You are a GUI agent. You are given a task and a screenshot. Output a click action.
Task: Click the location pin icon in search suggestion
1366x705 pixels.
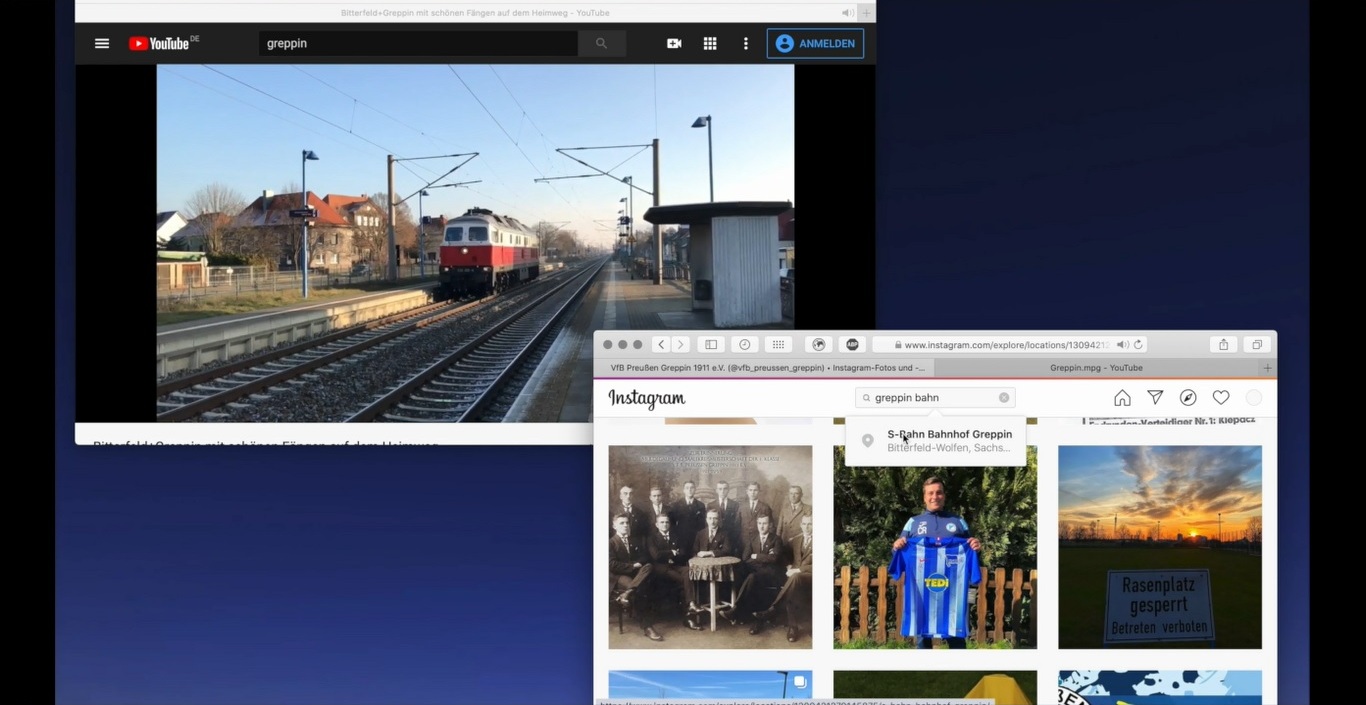[868, 441]
